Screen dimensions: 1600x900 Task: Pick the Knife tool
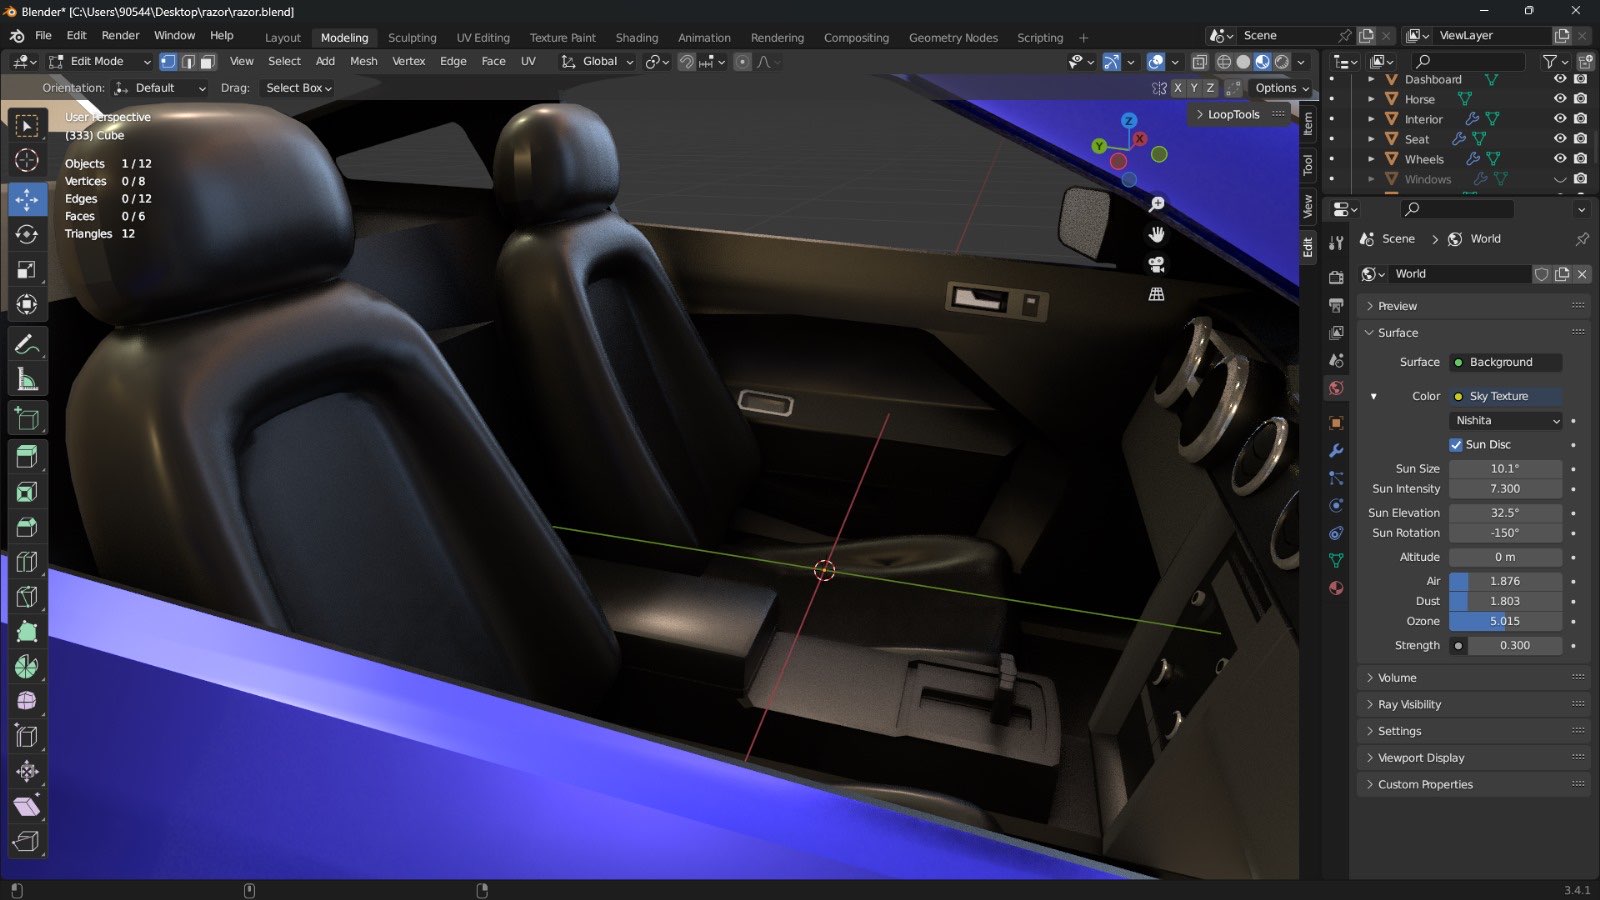click(x=27, y=597)
